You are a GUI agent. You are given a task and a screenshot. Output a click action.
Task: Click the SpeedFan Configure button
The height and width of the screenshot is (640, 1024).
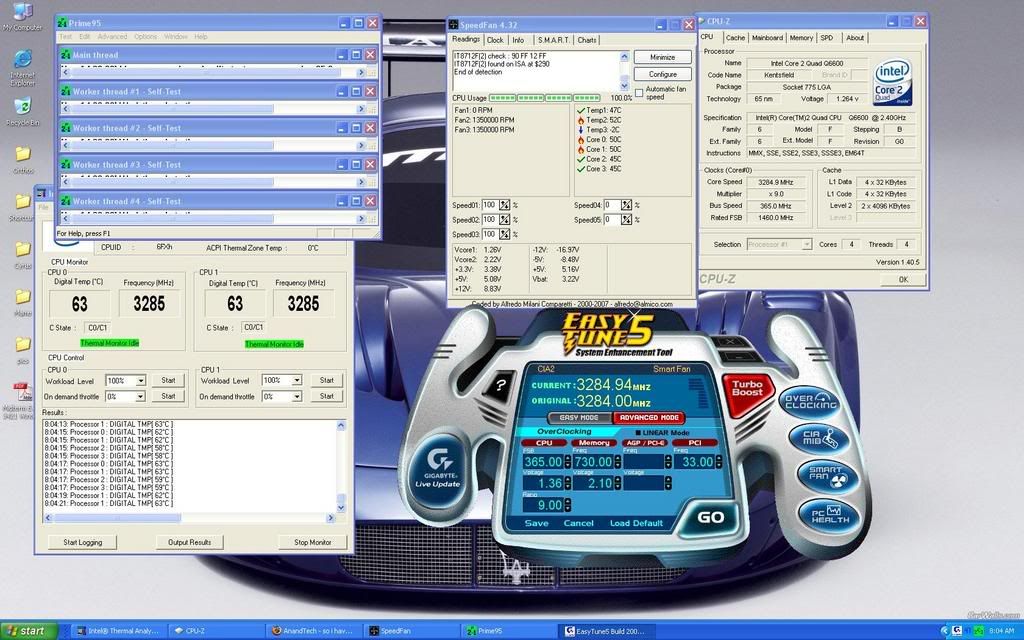(662, 74)
